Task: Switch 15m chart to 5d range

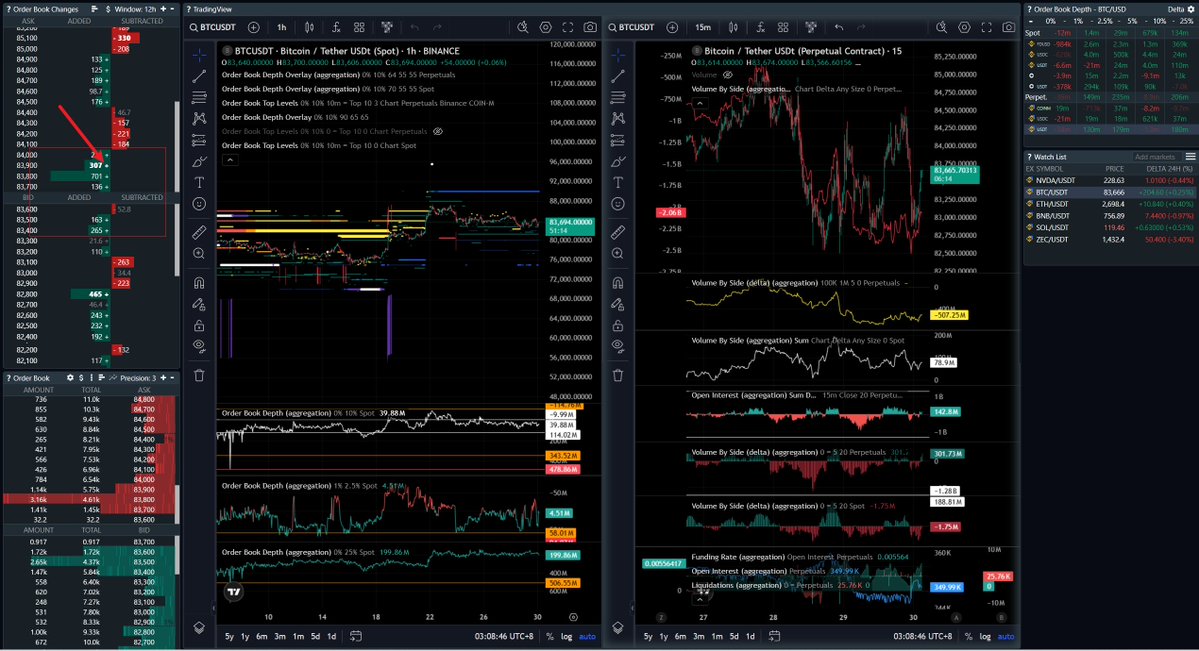Action: point(734,636)
